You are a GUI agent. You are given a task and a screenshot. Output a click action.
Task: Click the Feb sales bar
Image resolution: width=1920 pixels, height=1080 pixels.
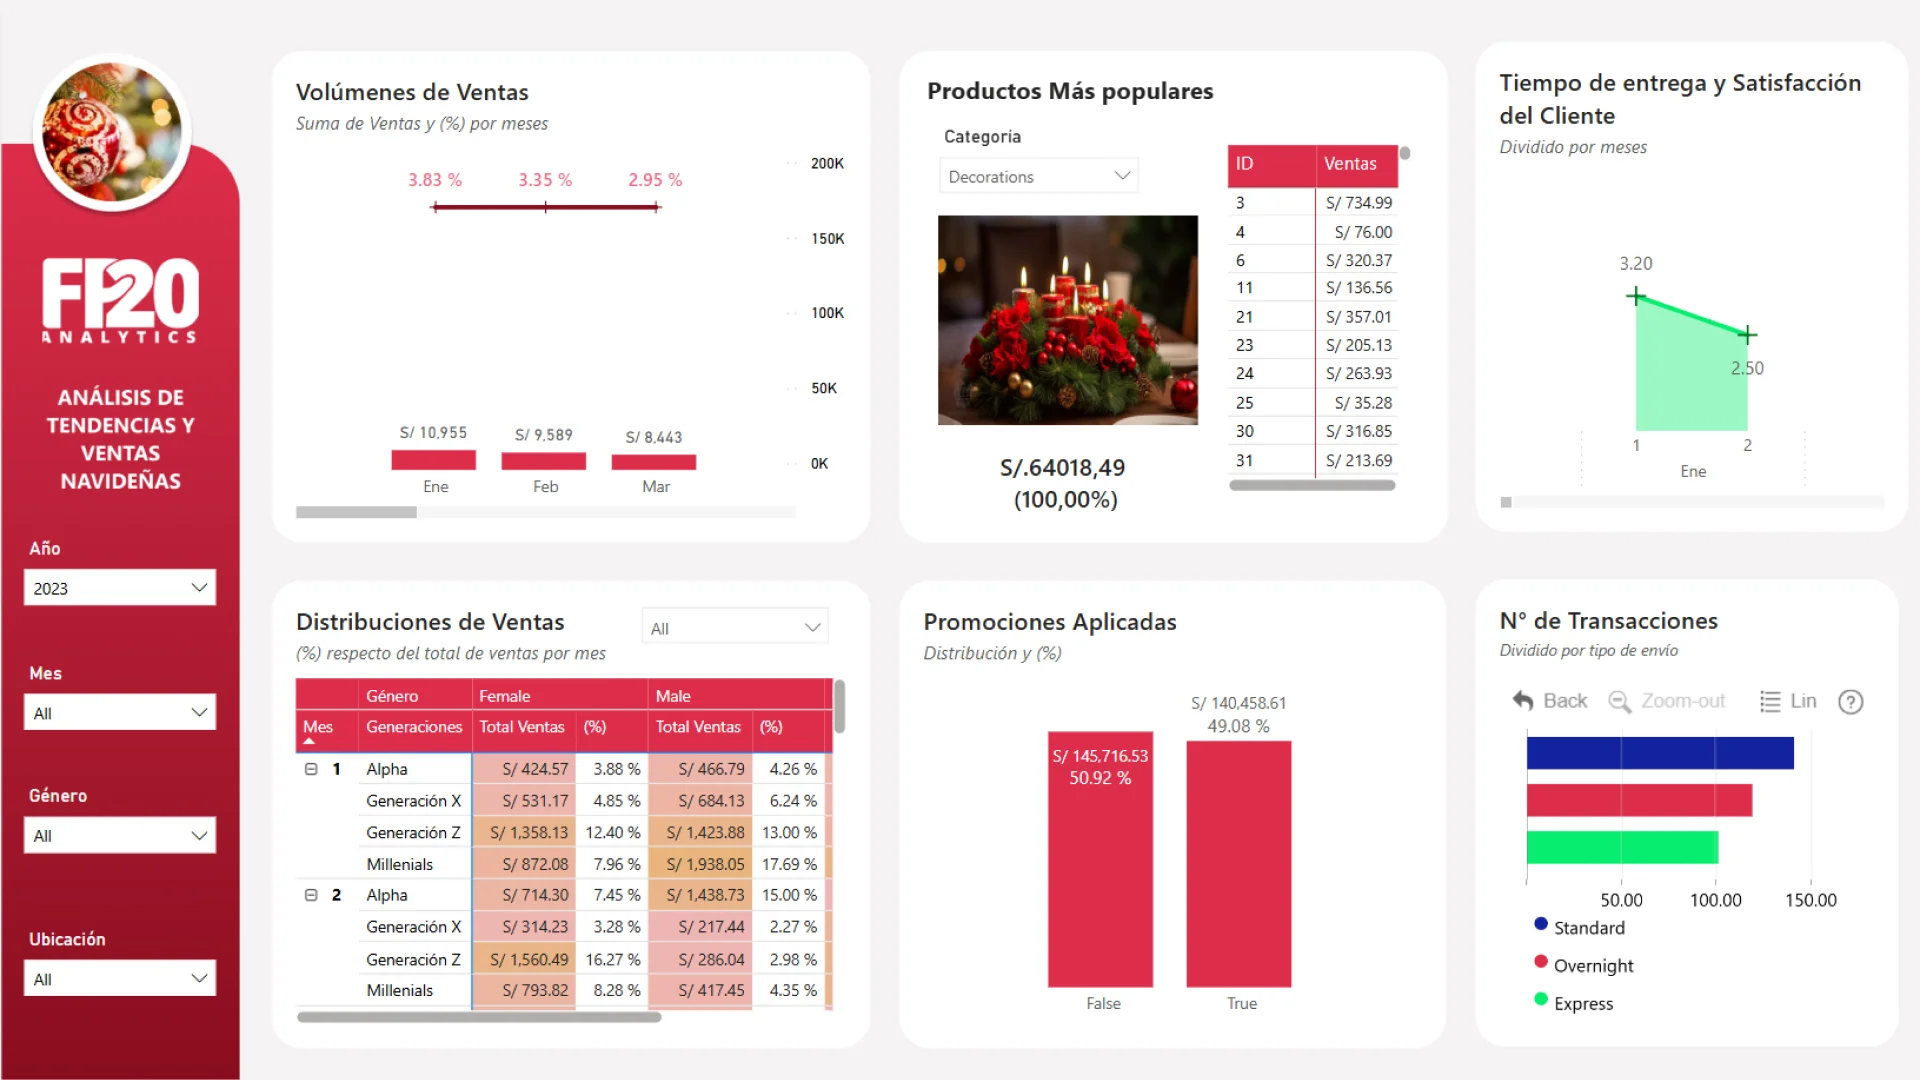(543, 461)
